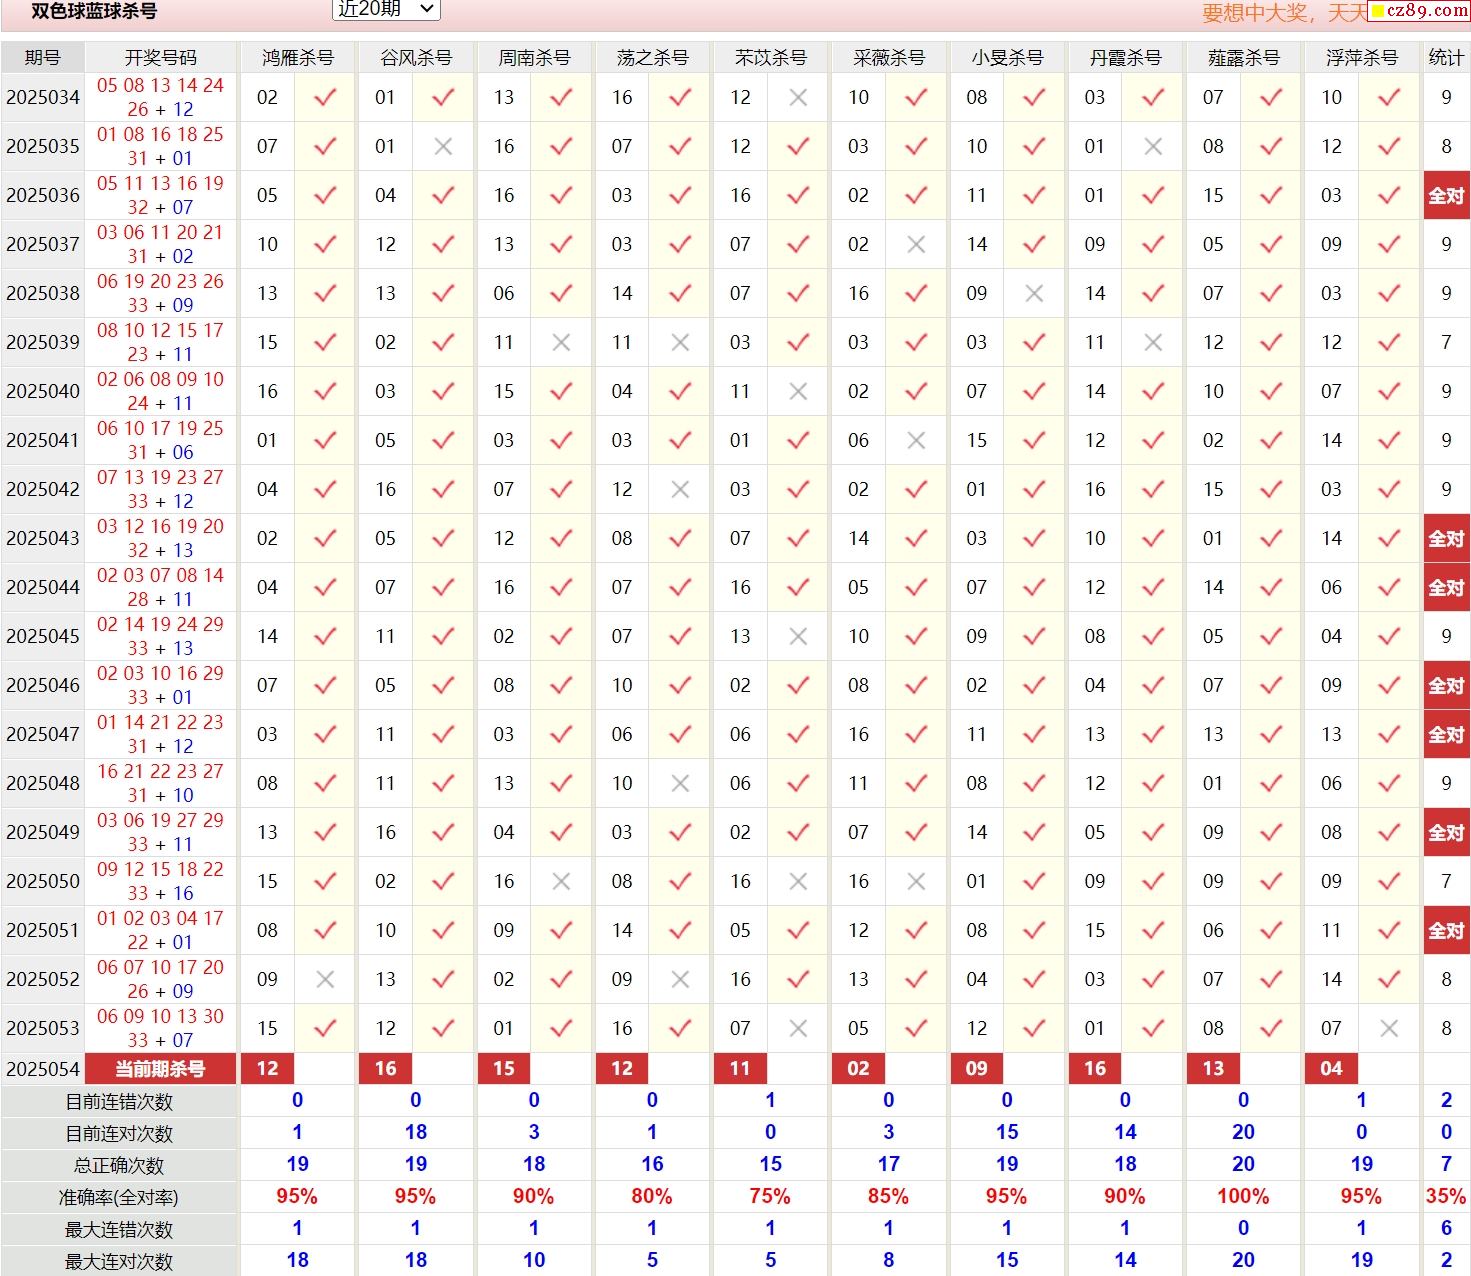
Task: Click the 小旻杀号 column header
Action: click(1007, 57)
